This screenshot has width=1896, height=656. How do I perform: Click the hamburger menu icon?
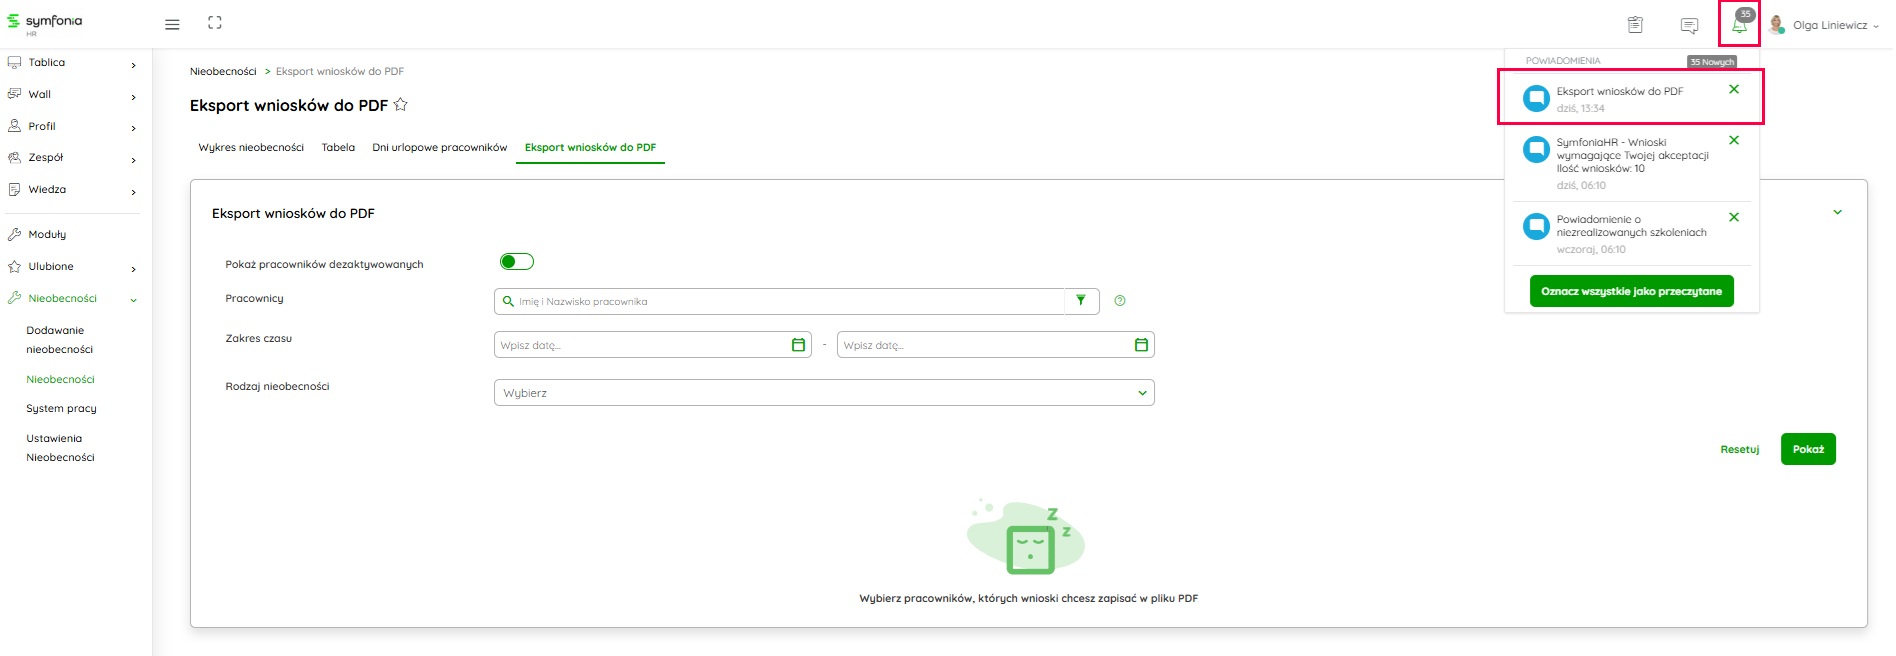pos(172,25)
